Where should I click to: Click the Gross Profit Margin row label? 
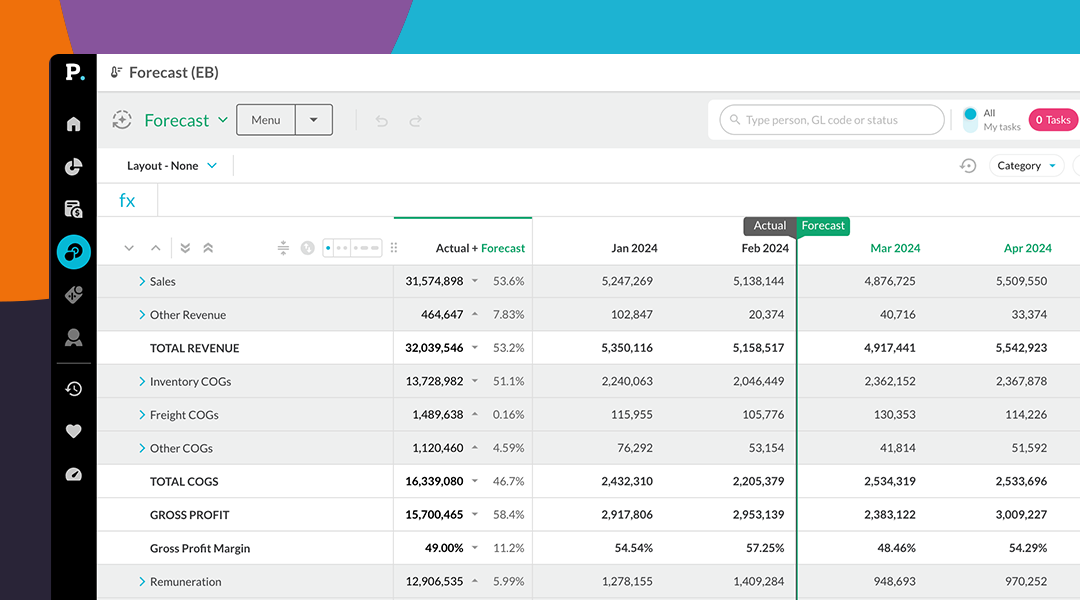[x=200, y=548]
